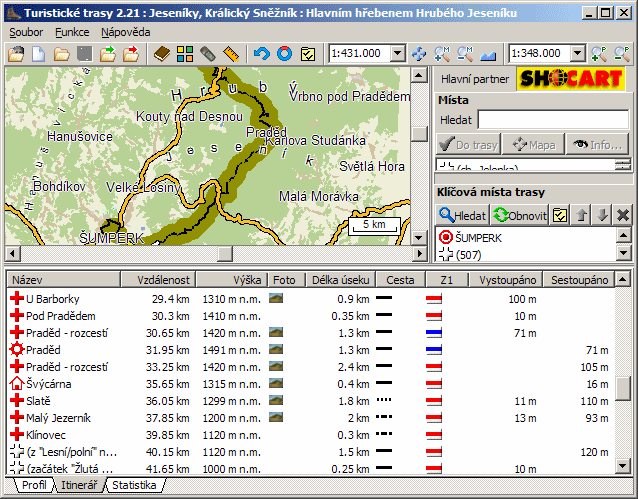Delete key place with X icon

point(623,214)
